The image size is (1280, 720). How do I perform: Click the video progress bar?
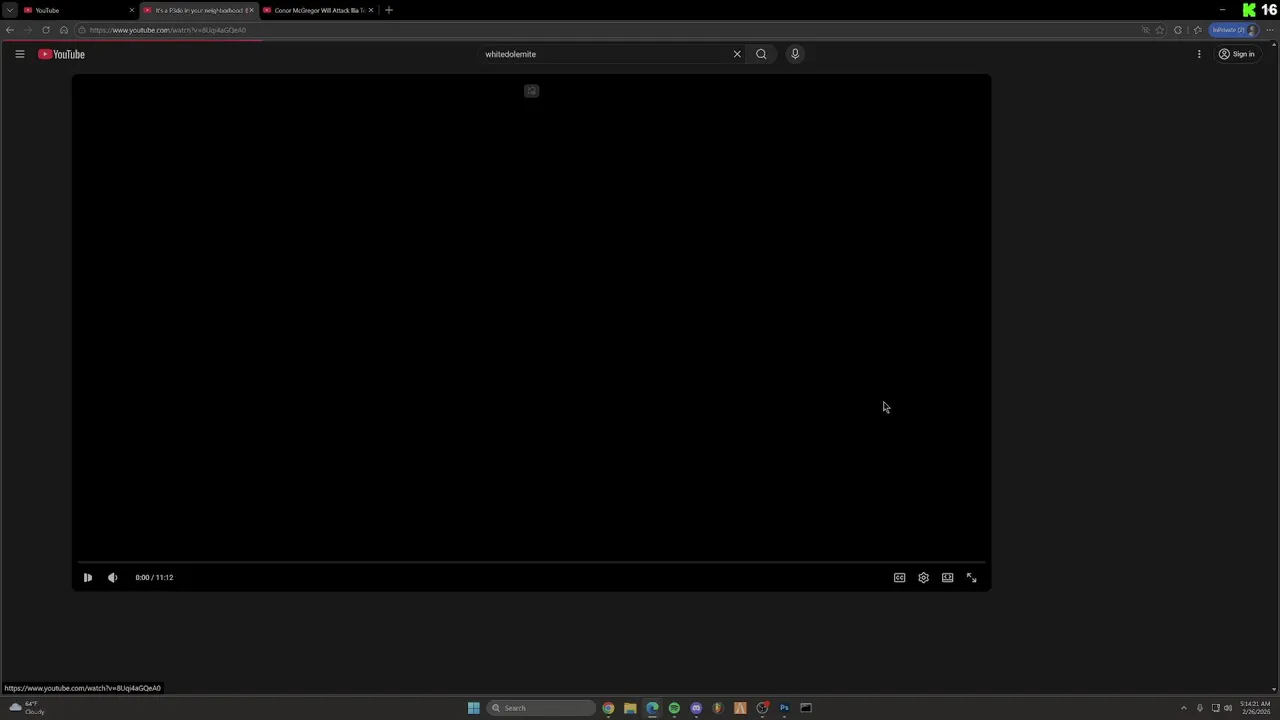[531, 562]
